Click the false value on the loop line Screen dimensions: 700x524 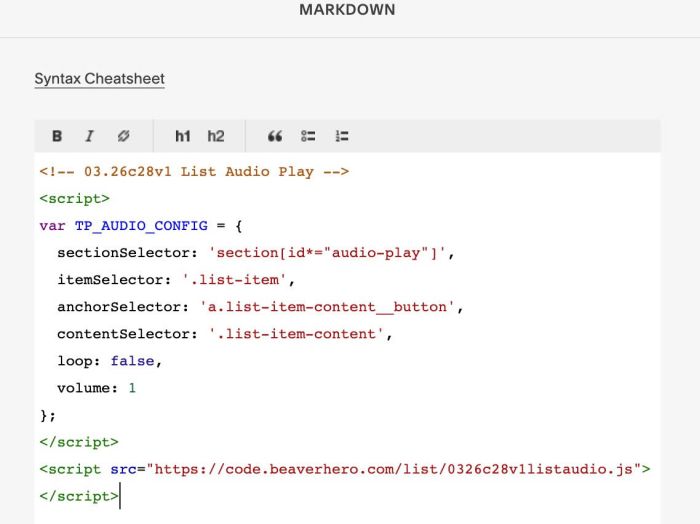pos(132,361)
